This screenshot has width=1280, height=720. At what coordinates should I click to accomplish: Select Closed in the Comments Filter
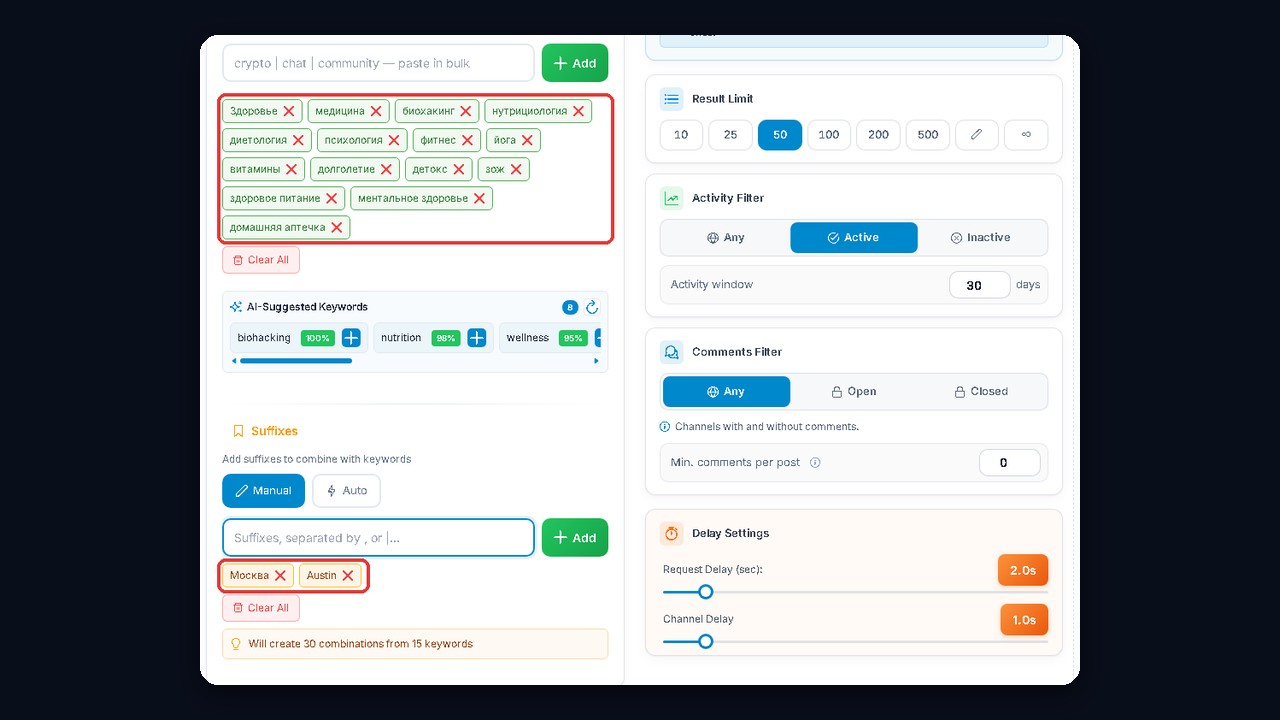(981, 392)
